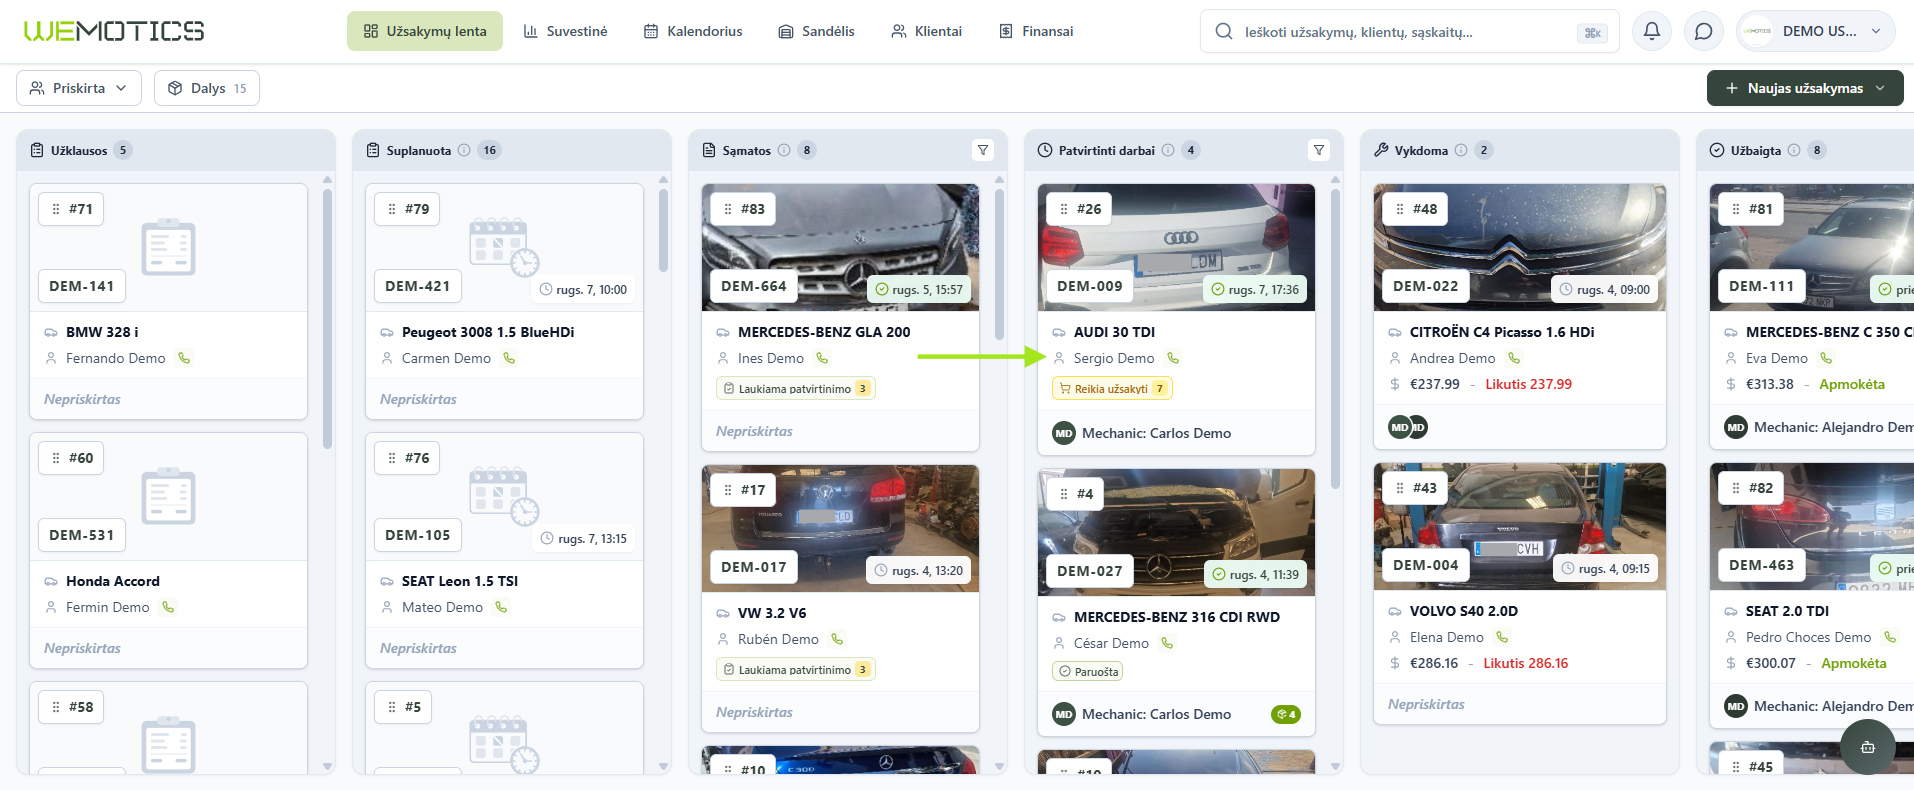Click Paruošta badge on César Demo card
Viewport: 1914px width, 790px height.
tap(1088, 672)
